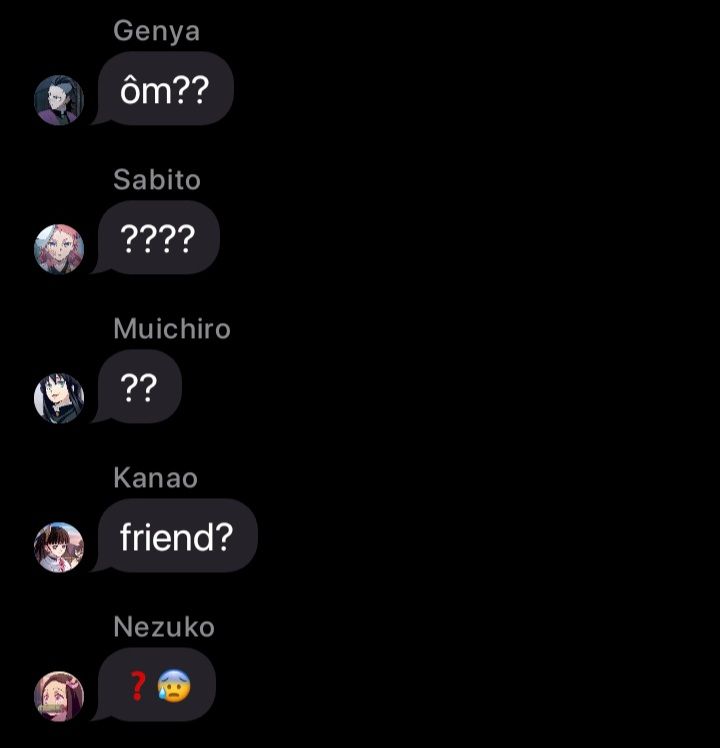Click the Sabito sender name
The height and width of the screenshot is (748, 720).
pyautogui.click(x=157, y=180)
